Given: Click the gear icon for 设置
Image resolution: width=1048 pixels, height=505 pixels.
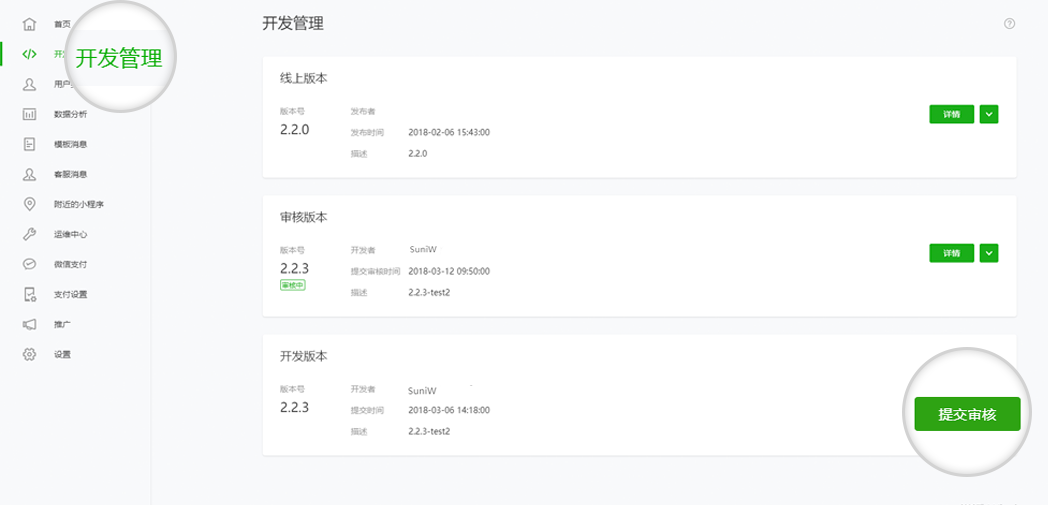Looking at the screenshot, I should [x=30, y=354].
